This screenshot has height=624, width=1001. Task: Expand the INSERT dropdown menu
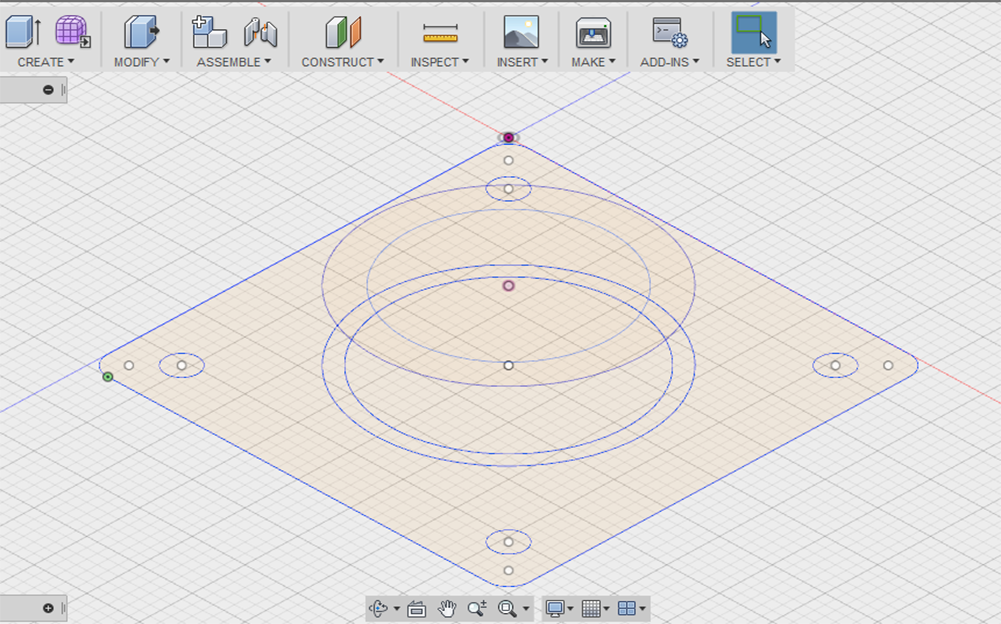point(522,62)
